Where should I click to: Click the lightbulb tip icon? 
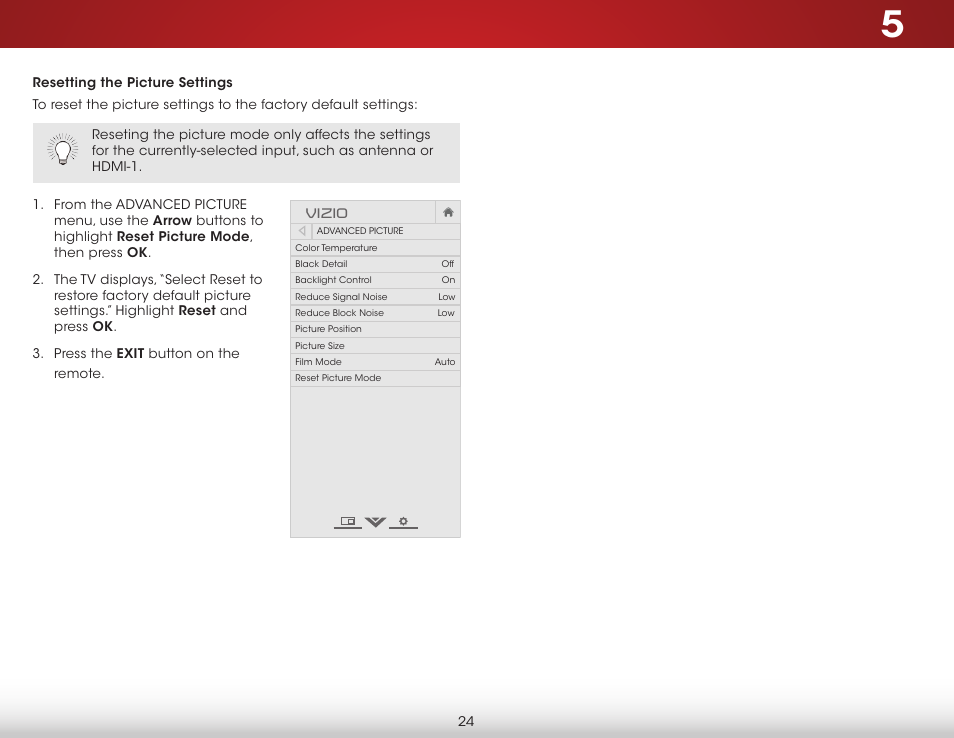pyautogui.click(x=63, y=150)
